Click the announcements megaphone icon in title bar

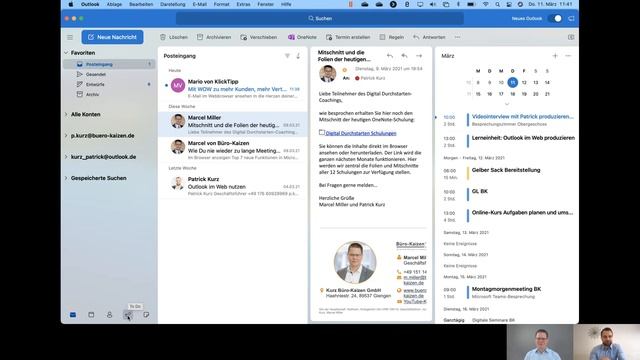pyautogui.click(x=571, y=18)
